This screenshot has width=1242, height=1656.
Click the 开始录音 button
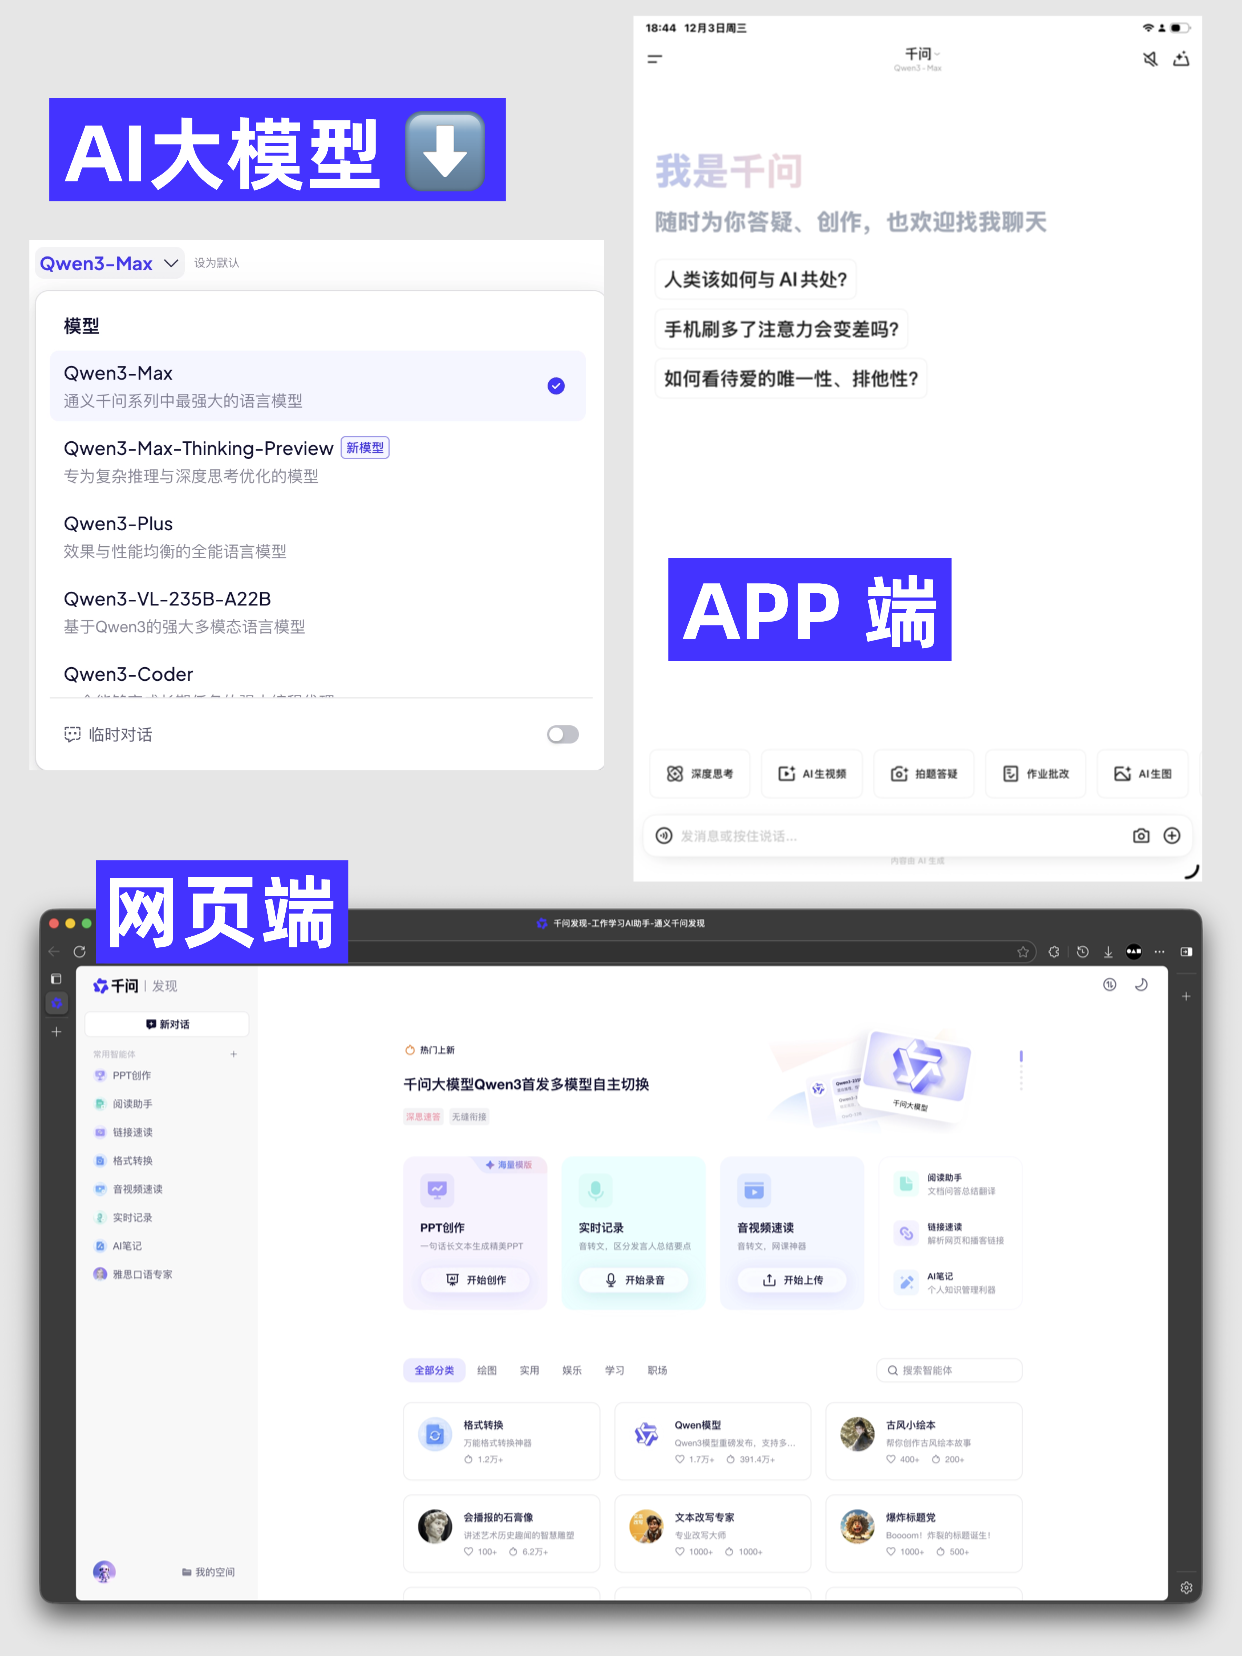pos(634,1280)
